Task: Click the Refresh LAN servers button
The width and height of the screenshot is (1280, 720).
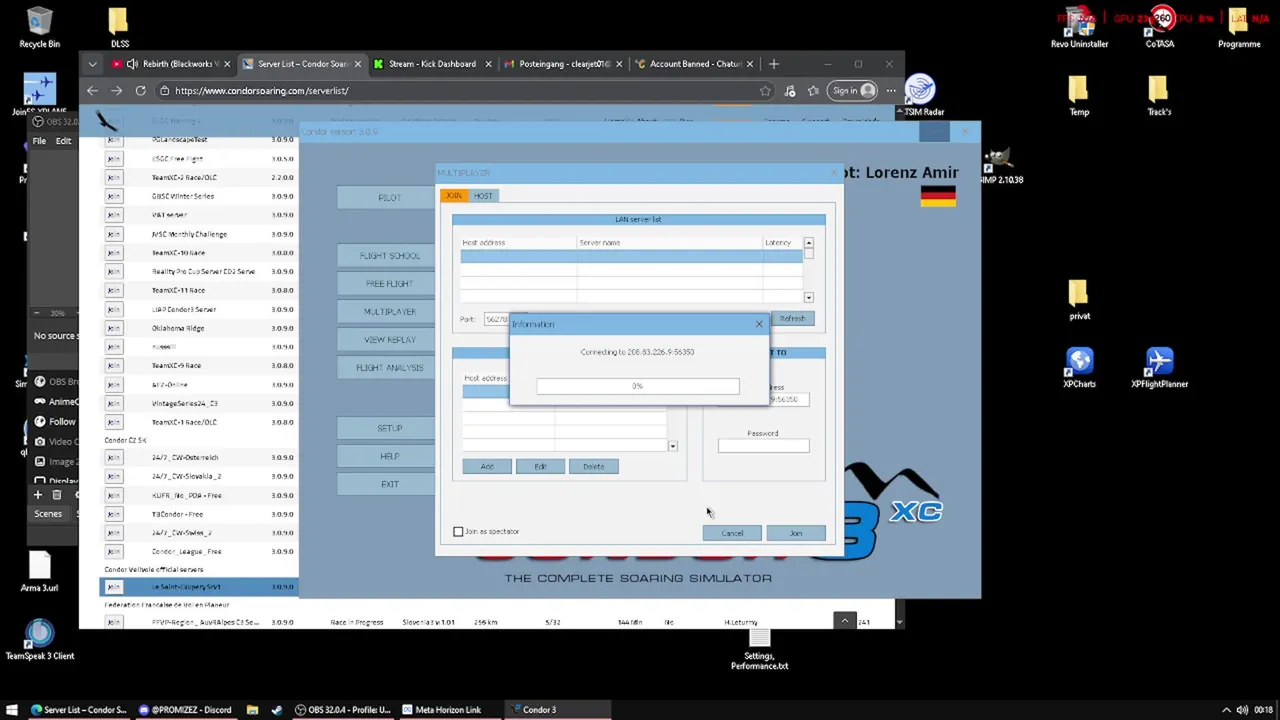Action: 792,319
